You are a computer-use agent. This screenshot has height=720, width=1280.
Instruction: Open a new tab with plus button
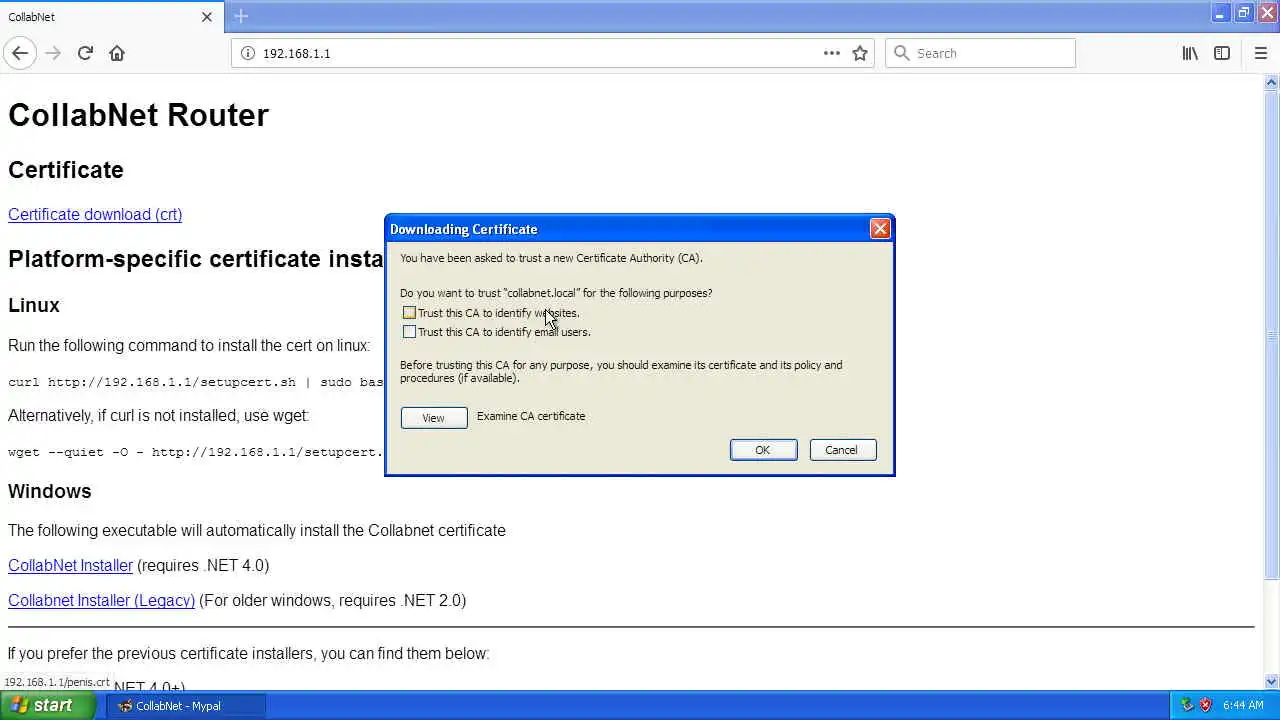point(241,16)
